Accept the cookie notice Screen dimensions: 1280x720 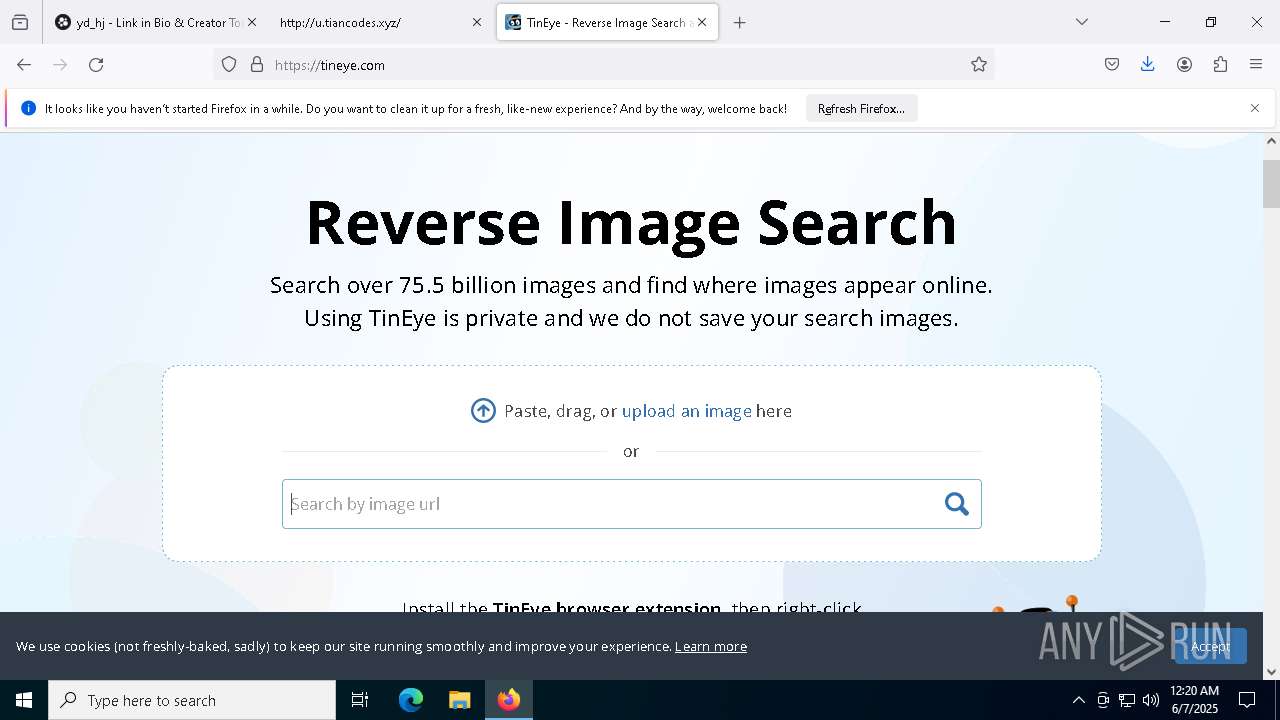[1210, 646]
